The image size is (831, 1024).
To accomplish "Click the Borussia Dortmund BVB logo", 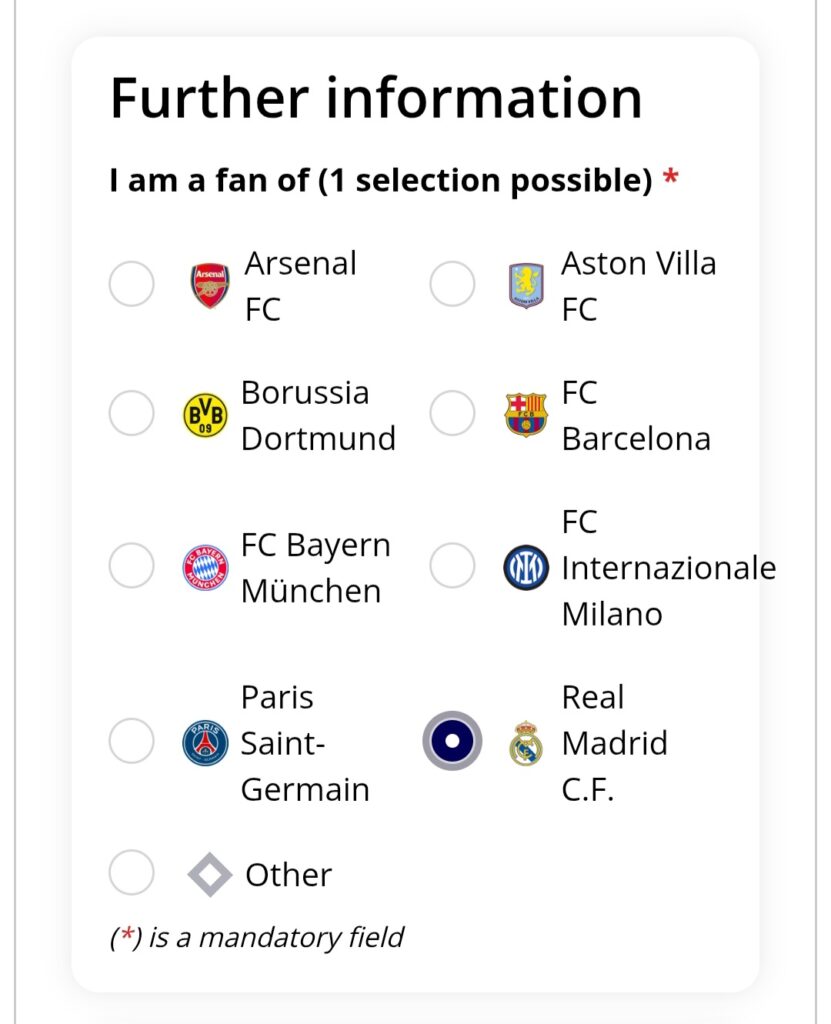I will click(205, 415).
